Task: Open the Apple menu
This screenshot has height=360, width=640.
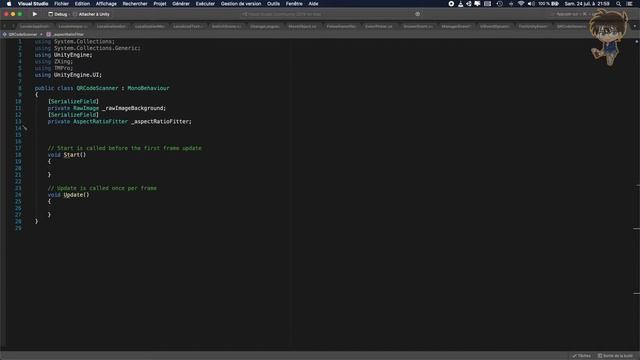Action: click(x=9, y=4)
